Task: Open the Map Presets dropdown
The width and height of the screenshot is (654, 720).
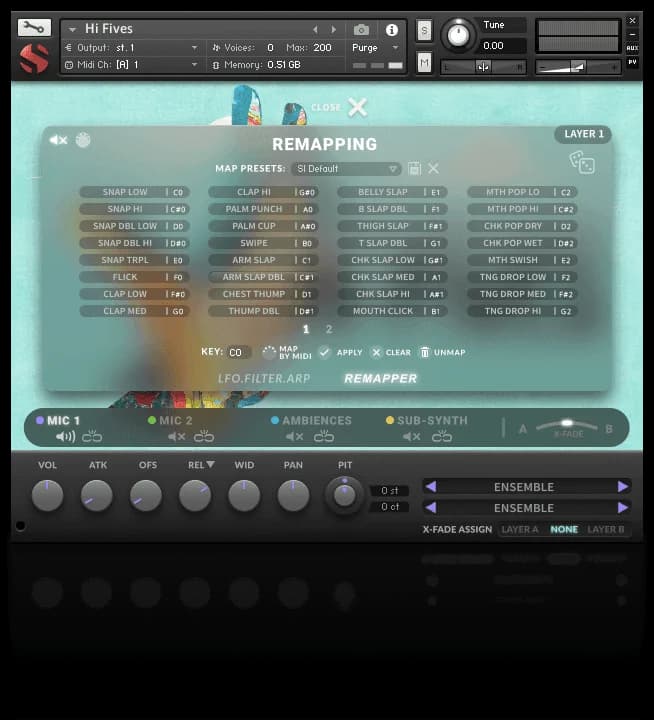Action: tap(346, 169)
